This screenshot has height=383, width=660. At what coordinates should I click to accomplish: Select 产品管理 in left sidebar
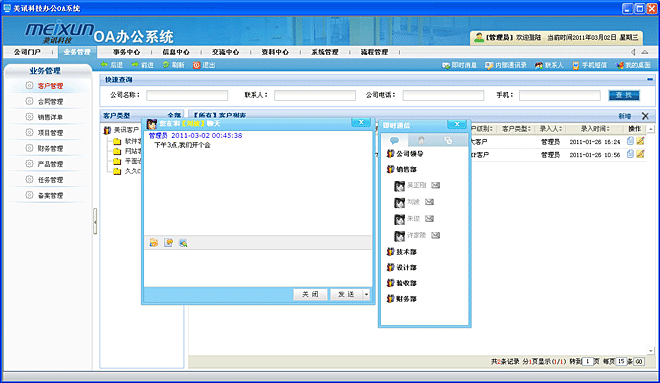(50, 164)
